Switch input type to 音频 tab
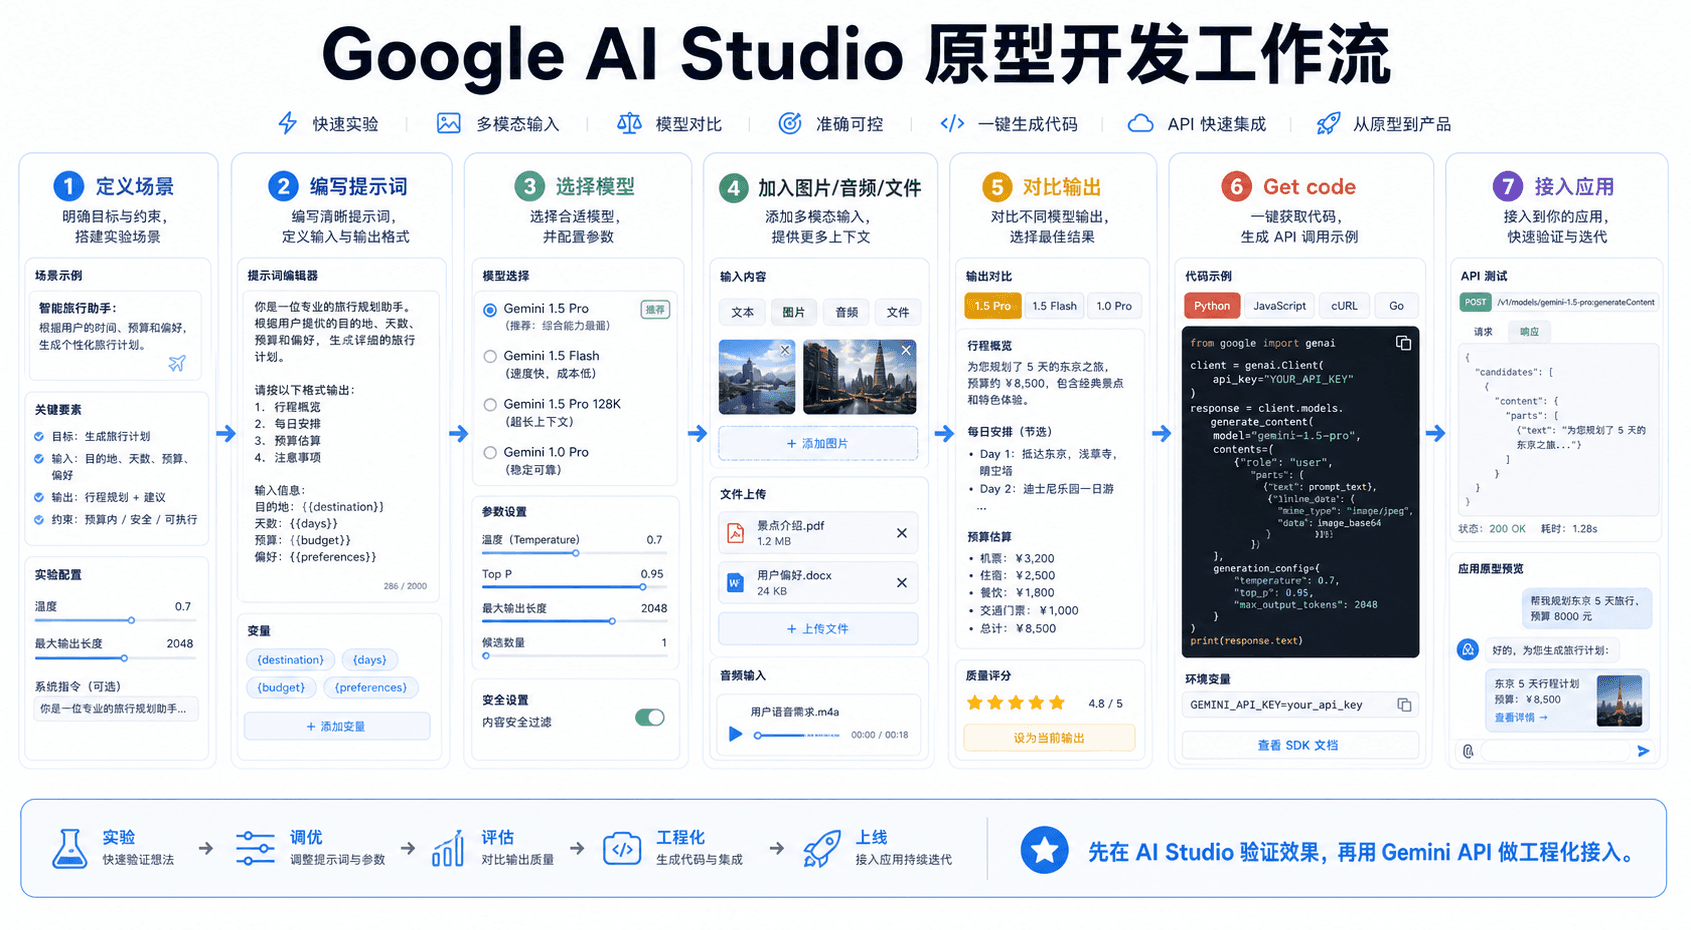 [x=847, y=312]
